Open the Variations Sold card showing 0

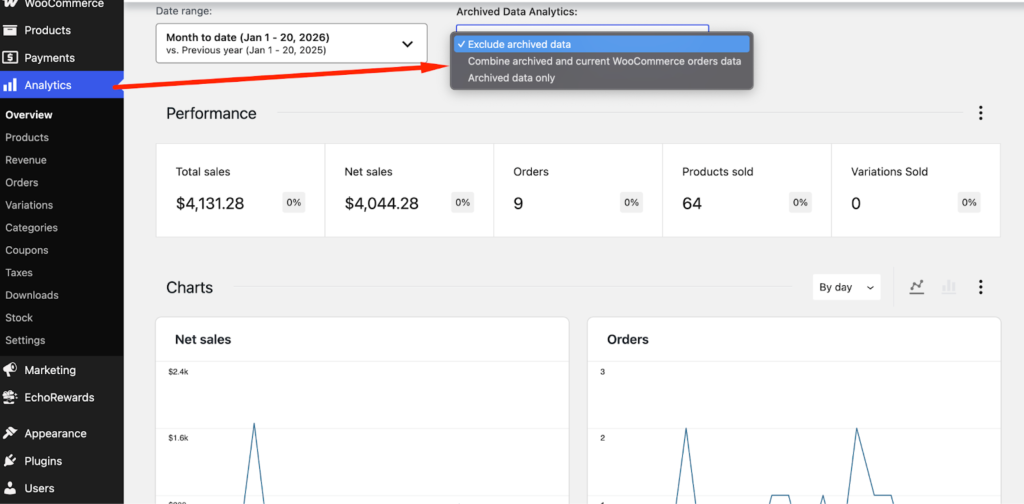[916, 190]
